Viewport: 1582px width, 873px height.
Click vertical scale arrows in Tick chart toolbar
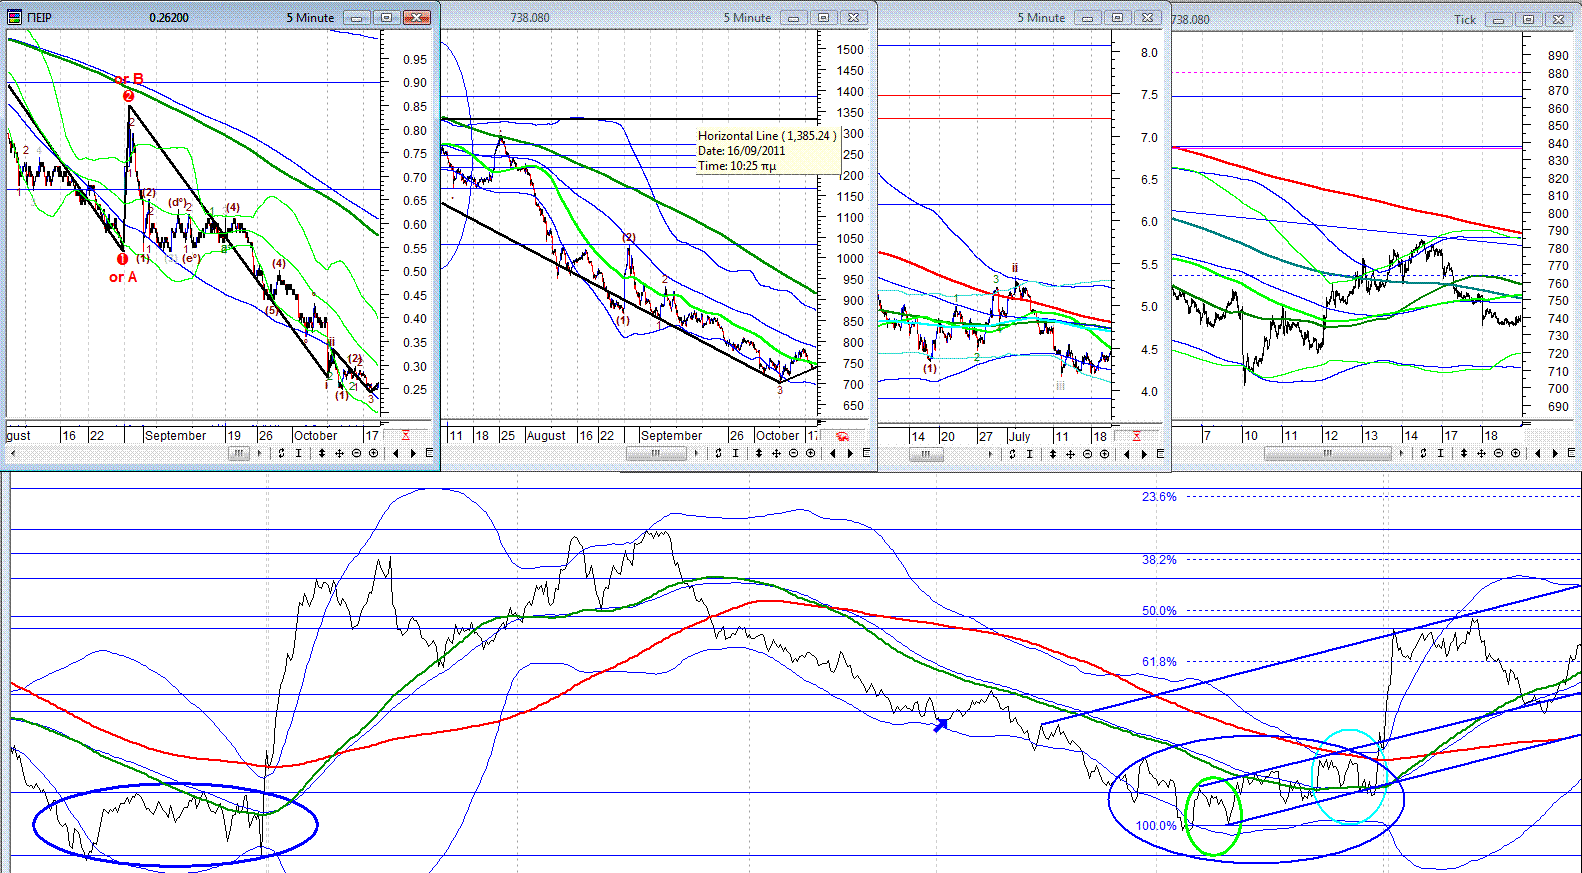[1464, 453]
